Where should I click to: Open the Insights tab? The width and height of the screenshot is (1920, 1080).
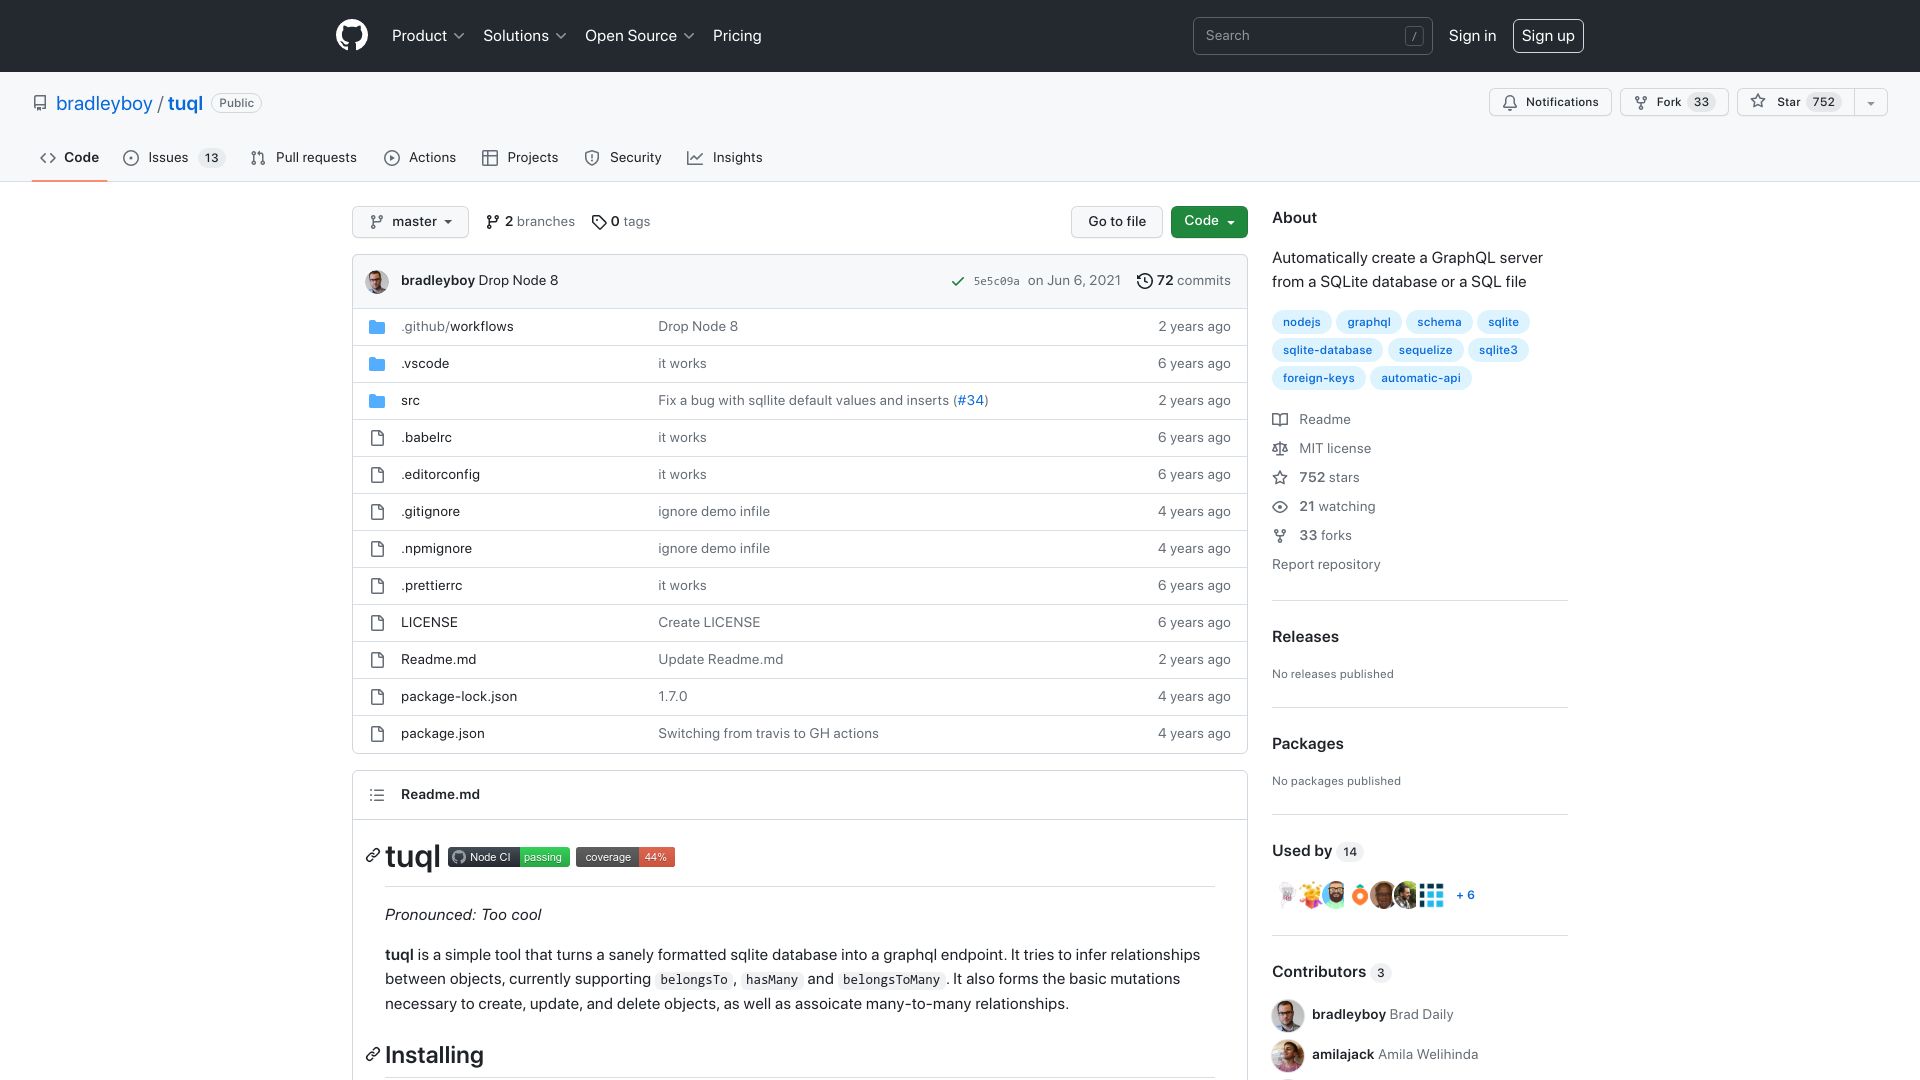click(725, 158)
